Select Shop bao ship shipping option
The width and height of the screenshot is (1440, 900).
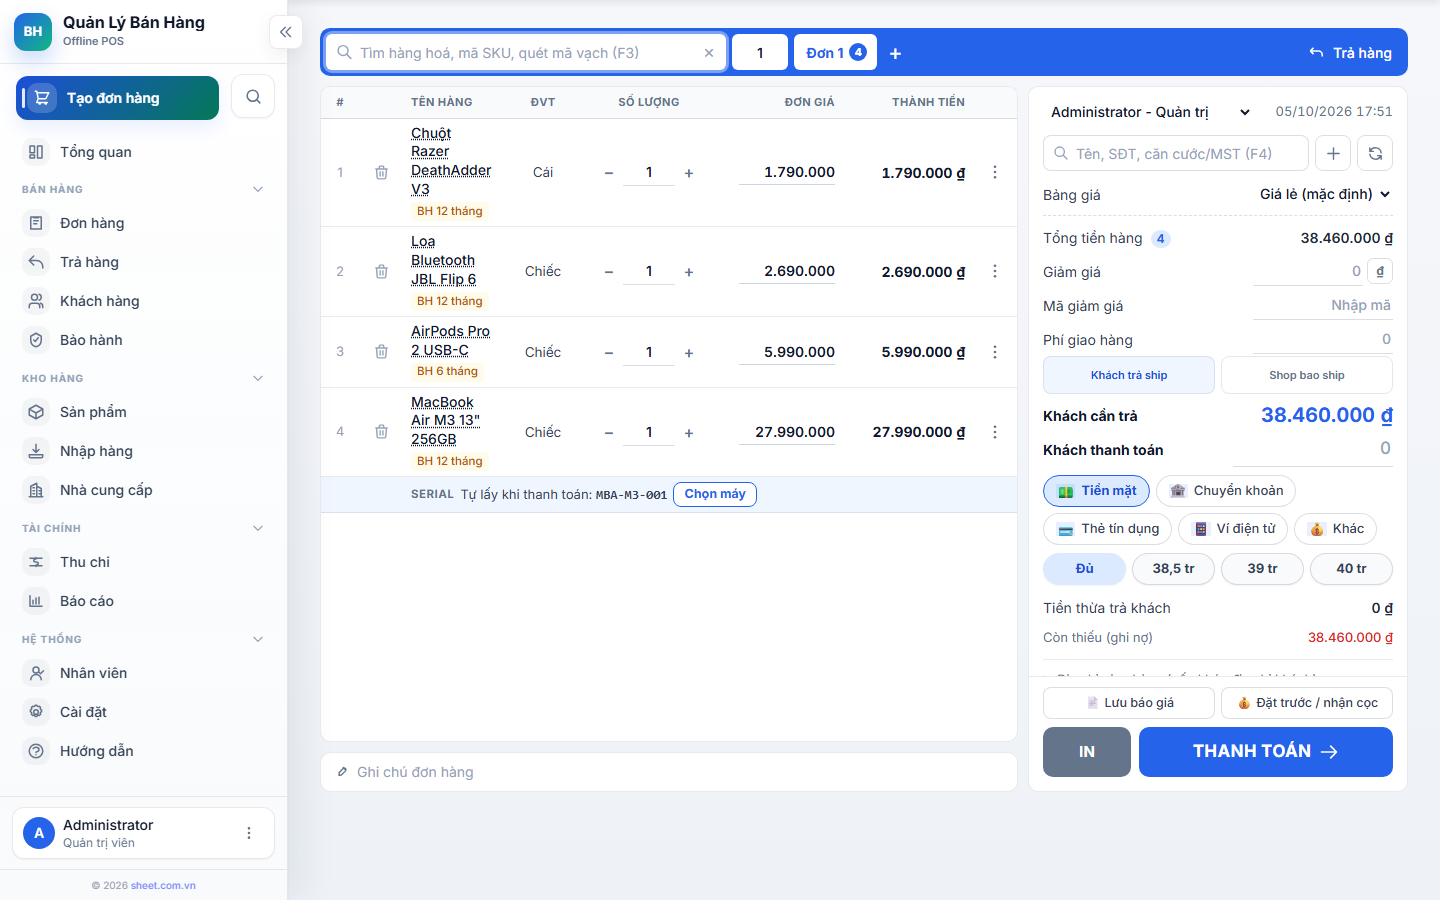[1307, 375]
